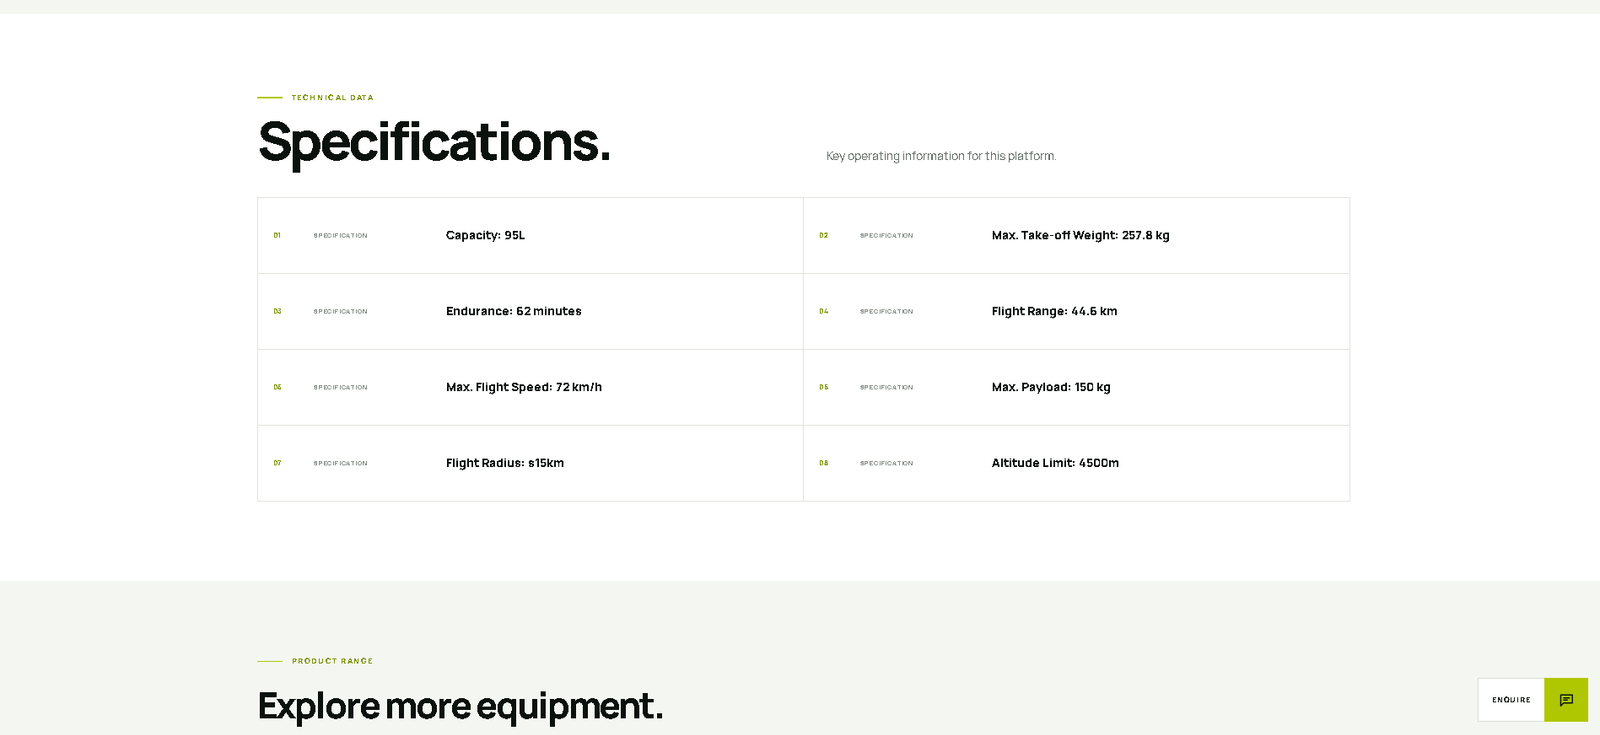
Task: Click Explore more equipment heading
Action: pos(460,707)
